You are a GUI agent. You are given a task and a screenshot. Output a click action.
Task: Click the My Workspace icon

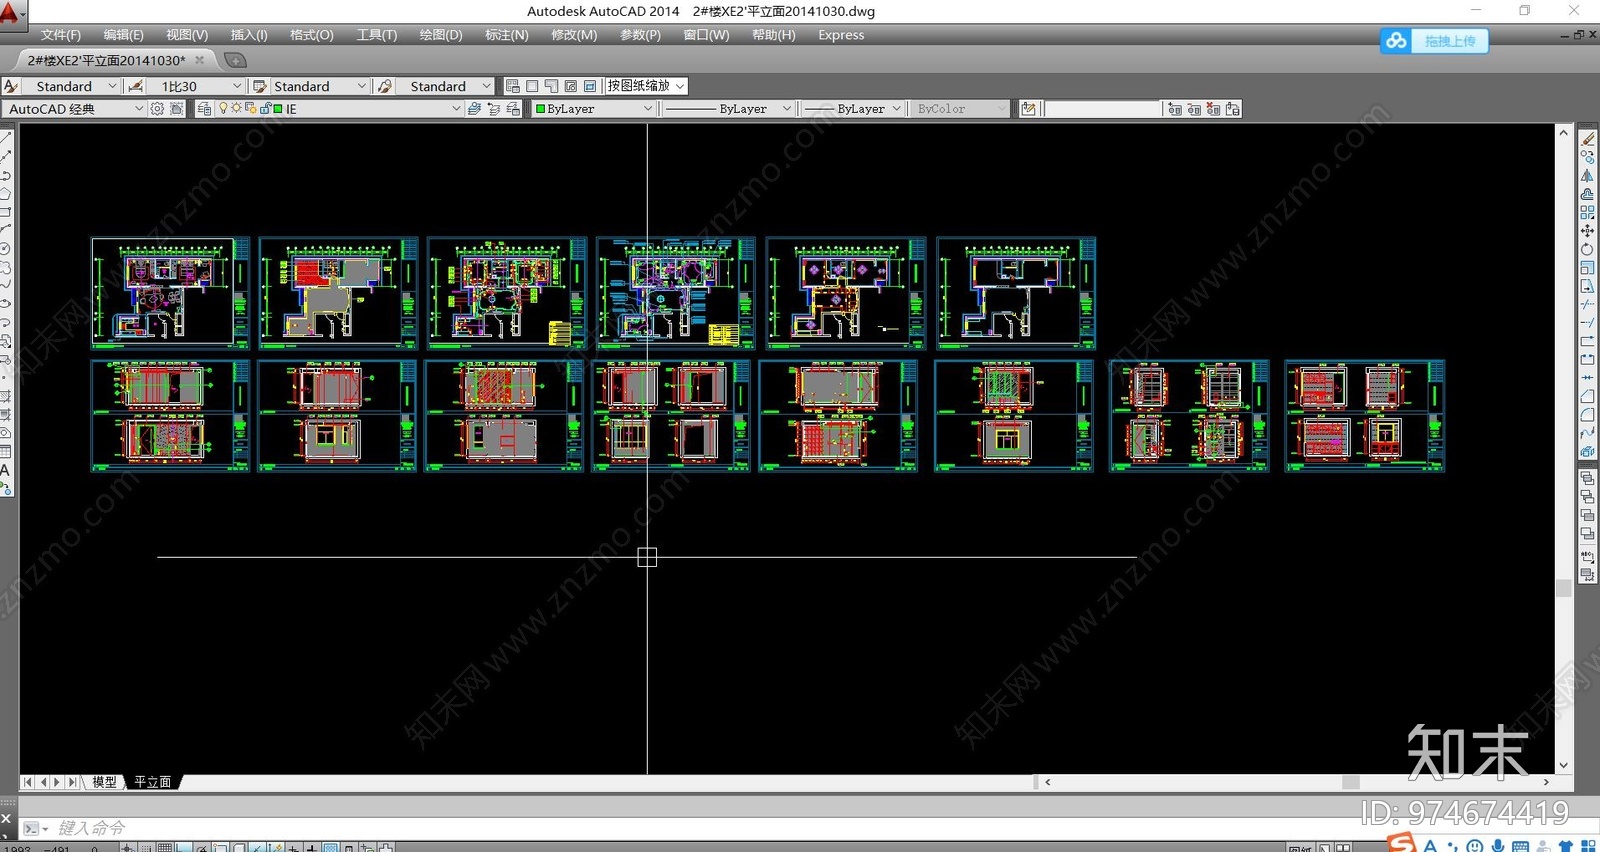tap(177, 109)
